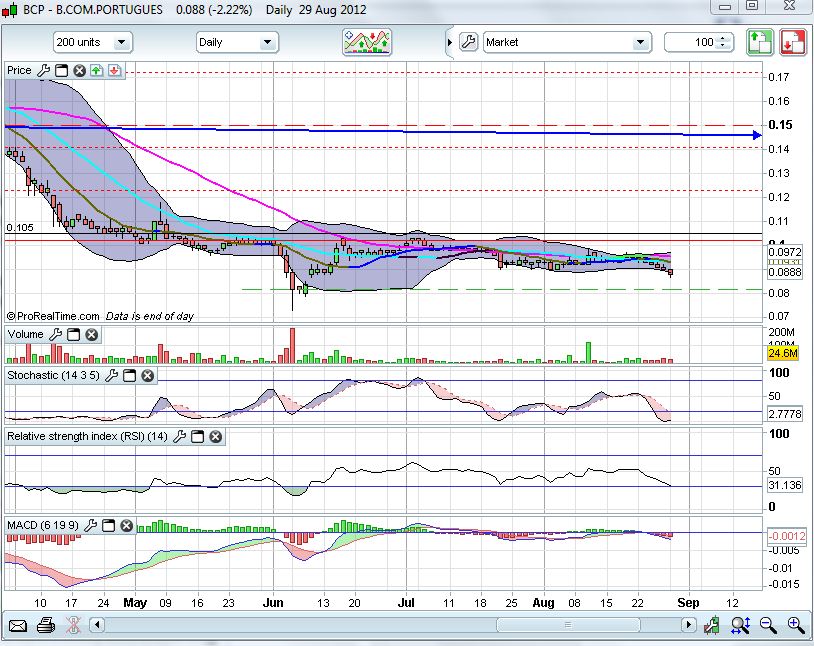Open the Market order type dropdown
The image size is (814, 646).
(x=567, y=43)
